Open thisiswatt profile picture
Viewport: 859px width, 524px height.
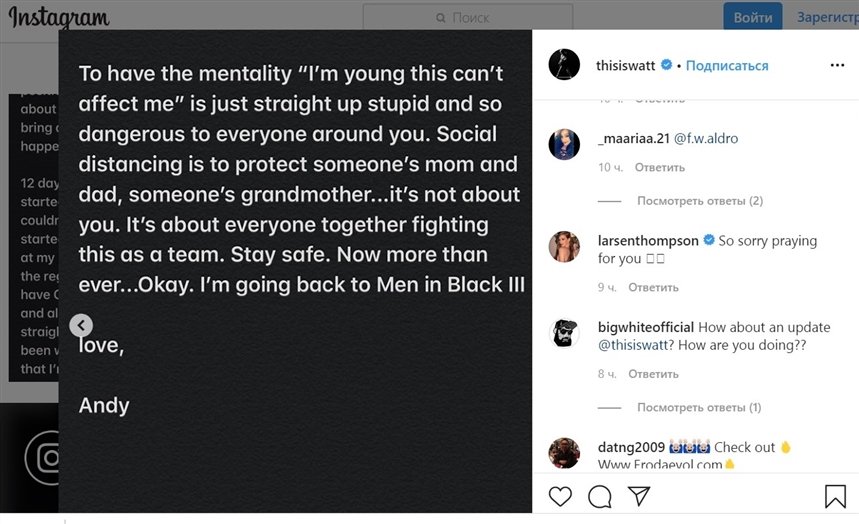click(x=564, y=65)
